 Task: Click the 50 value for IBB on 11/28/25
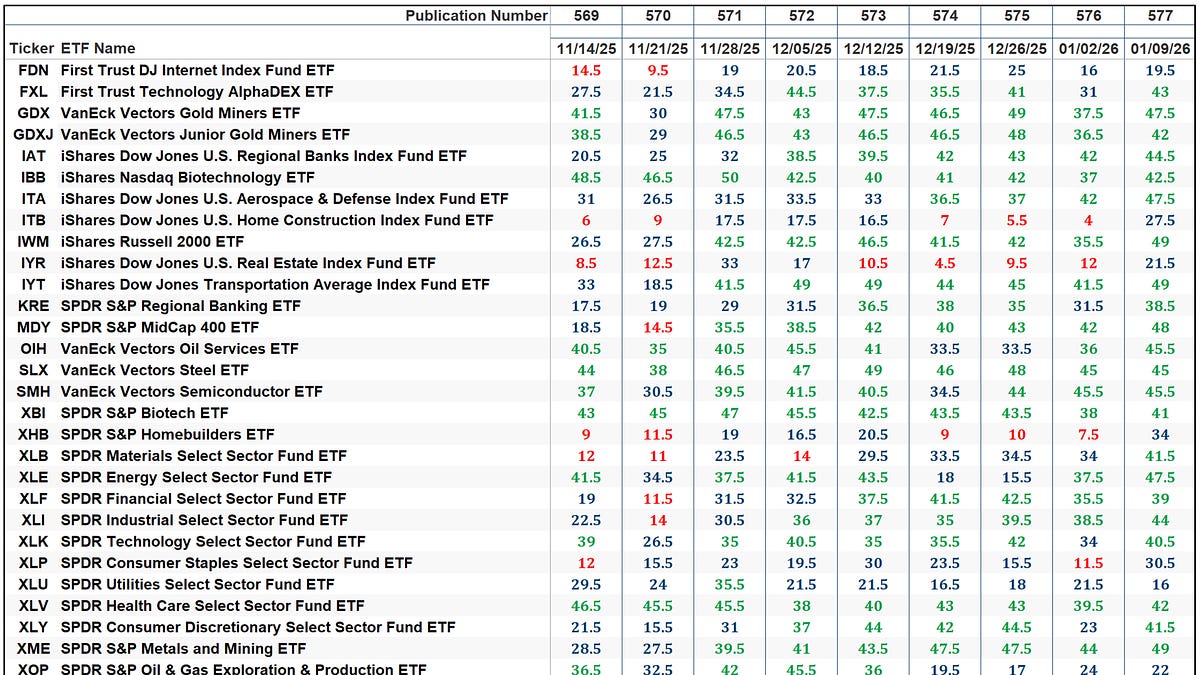pyautogui.click(x=730, y=177)
